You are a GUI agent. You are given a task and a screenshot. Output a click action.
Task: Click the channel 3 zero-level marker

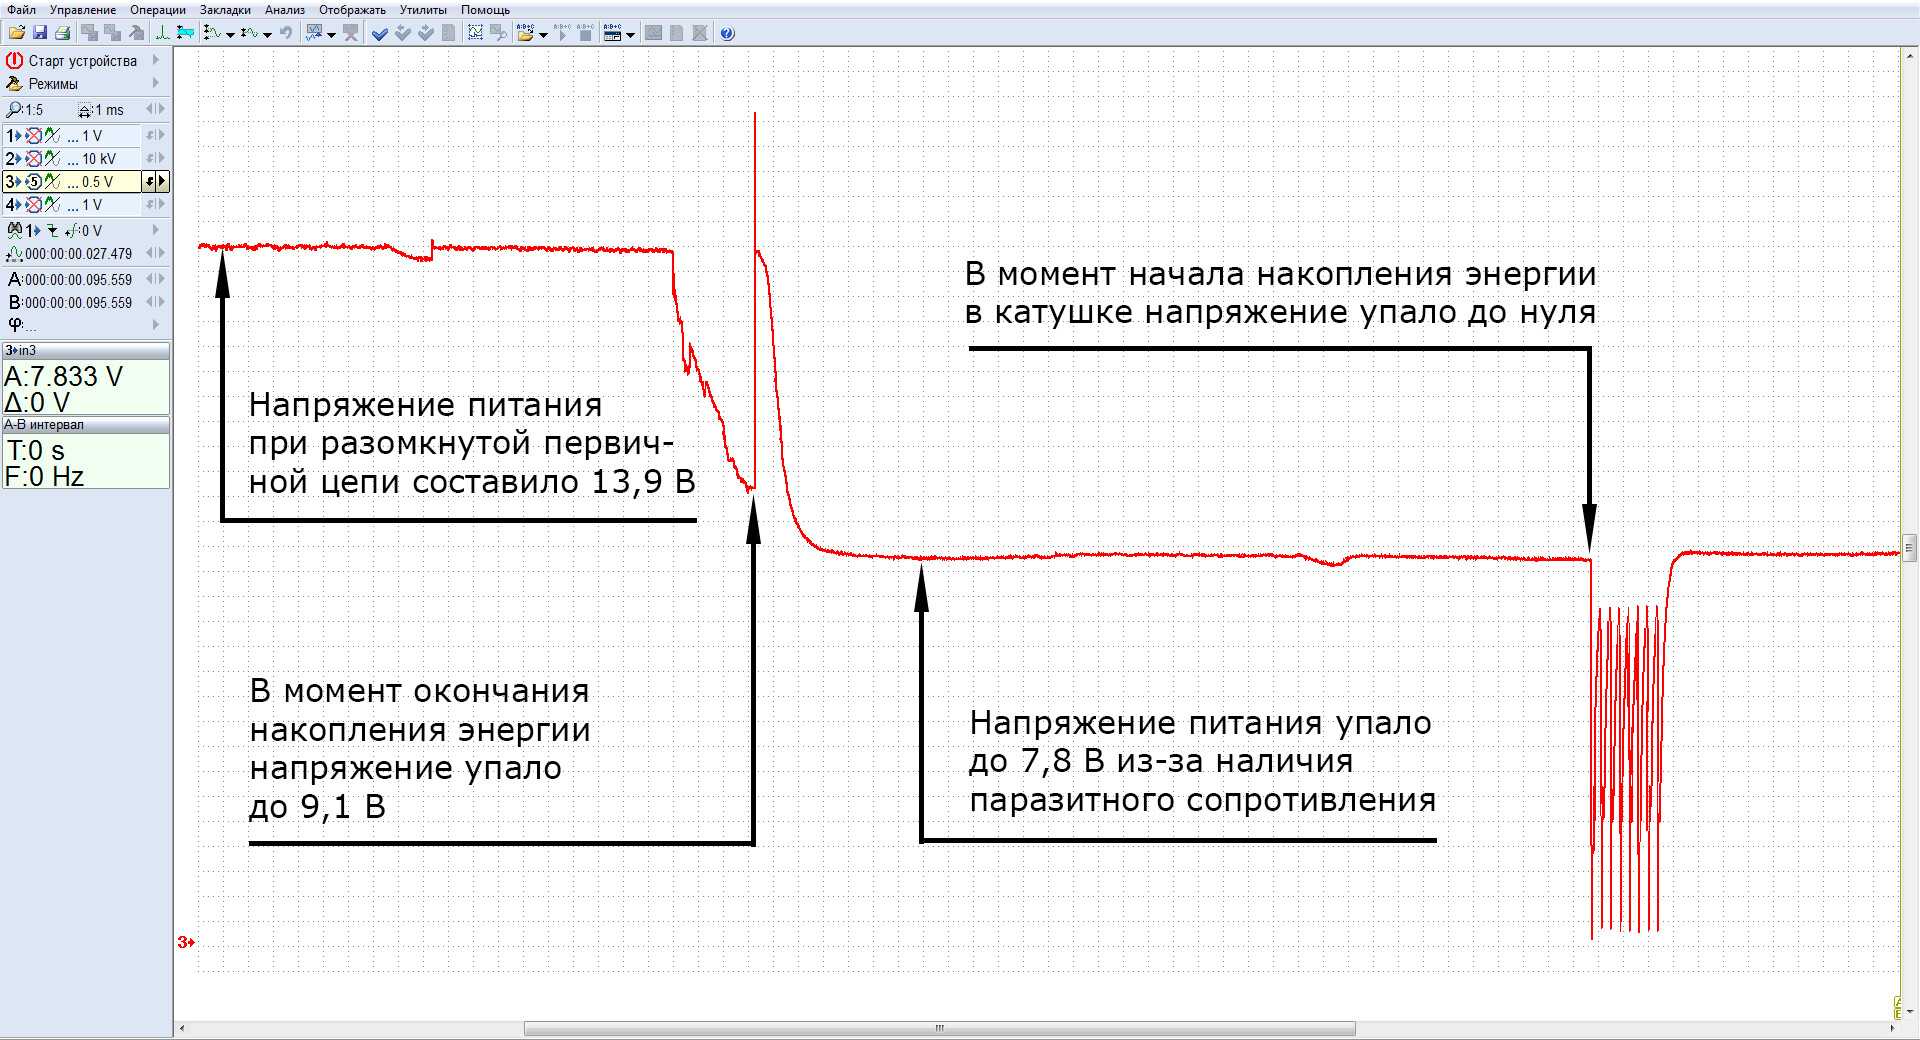pos(186,942)
